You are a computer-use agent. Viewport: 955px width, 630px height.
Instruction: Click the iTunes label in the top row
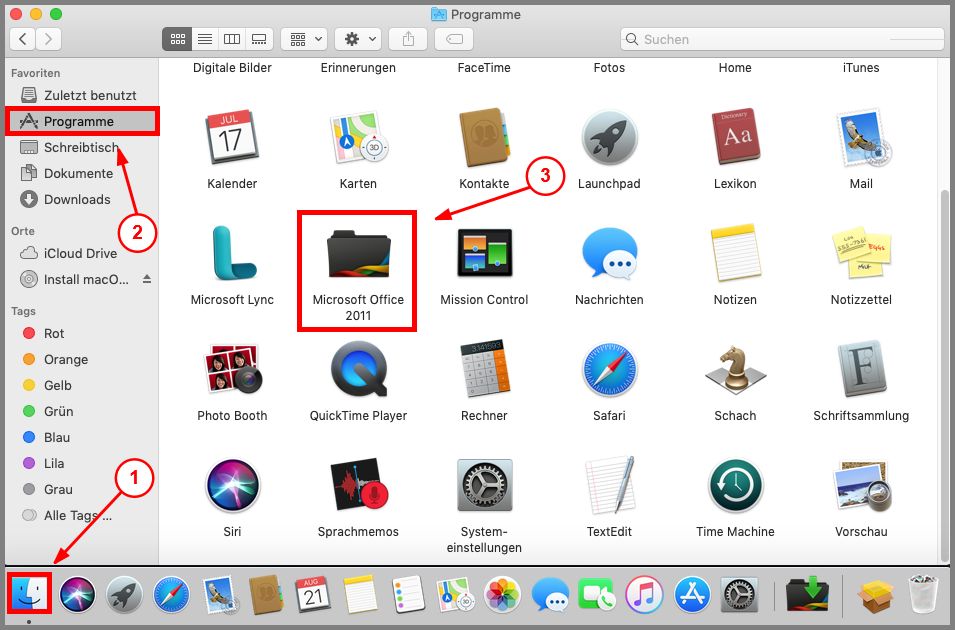click(x=861, y=68)
